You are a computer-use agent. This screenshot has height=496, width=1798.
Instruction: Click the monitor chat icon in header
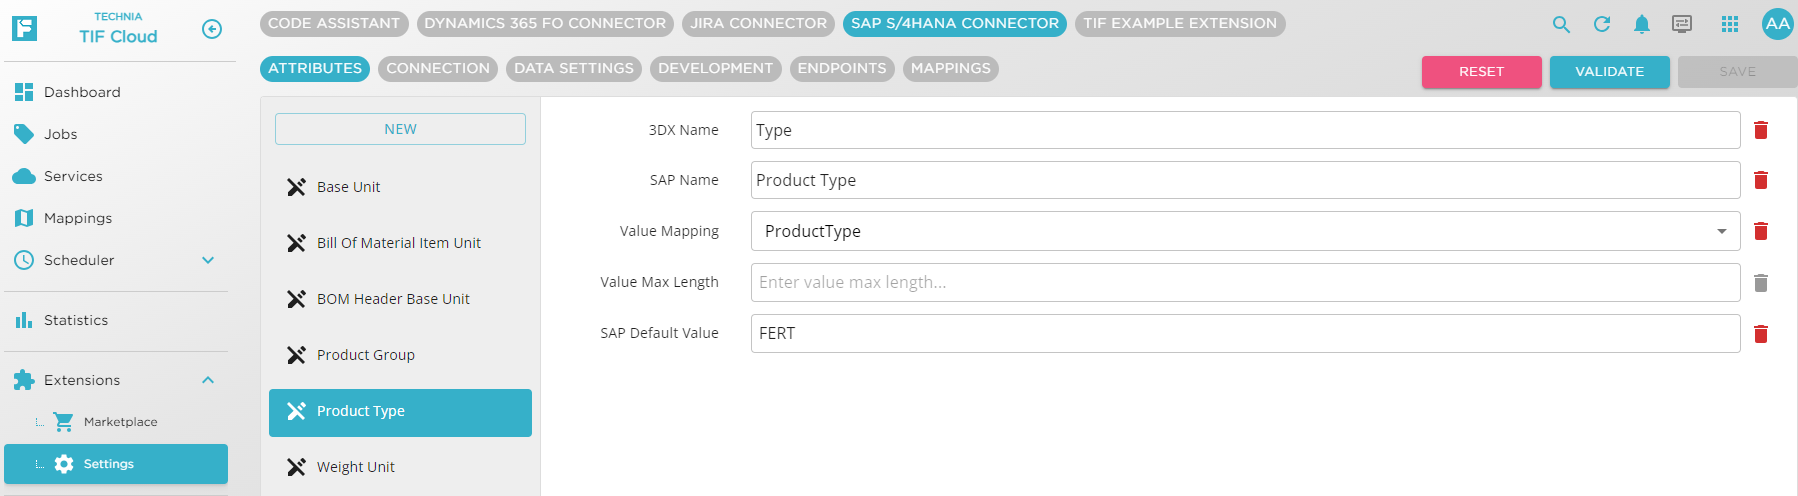tap(1682, 24)
